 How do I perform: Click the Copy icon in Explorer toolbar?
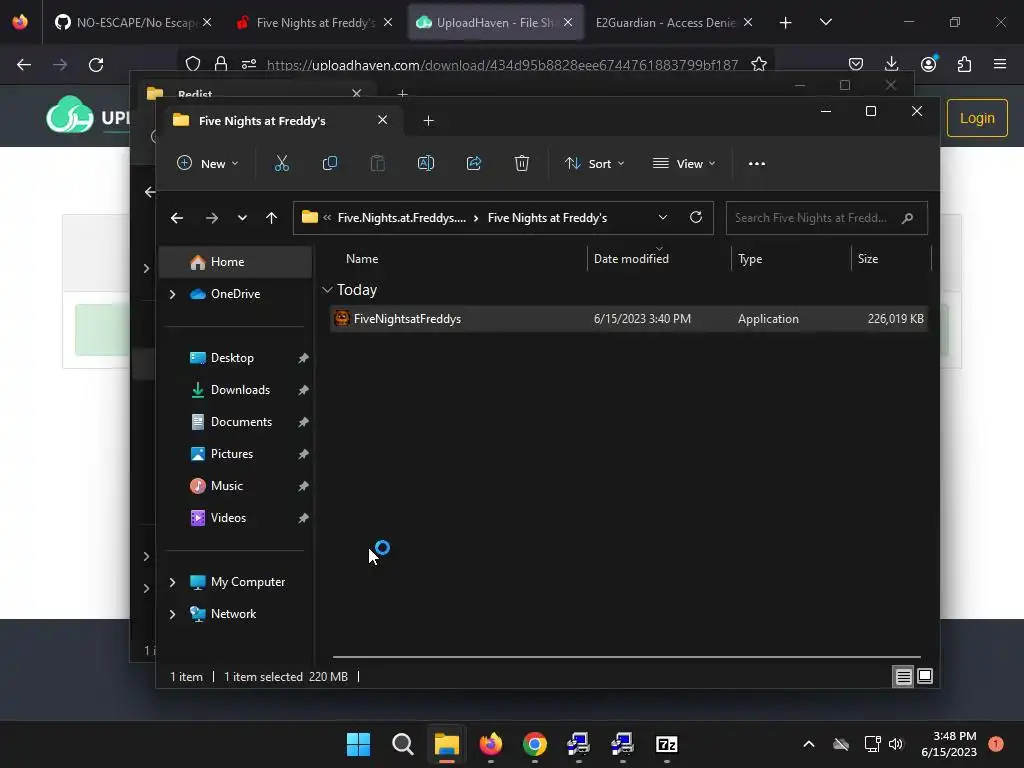tap(330, 163)
